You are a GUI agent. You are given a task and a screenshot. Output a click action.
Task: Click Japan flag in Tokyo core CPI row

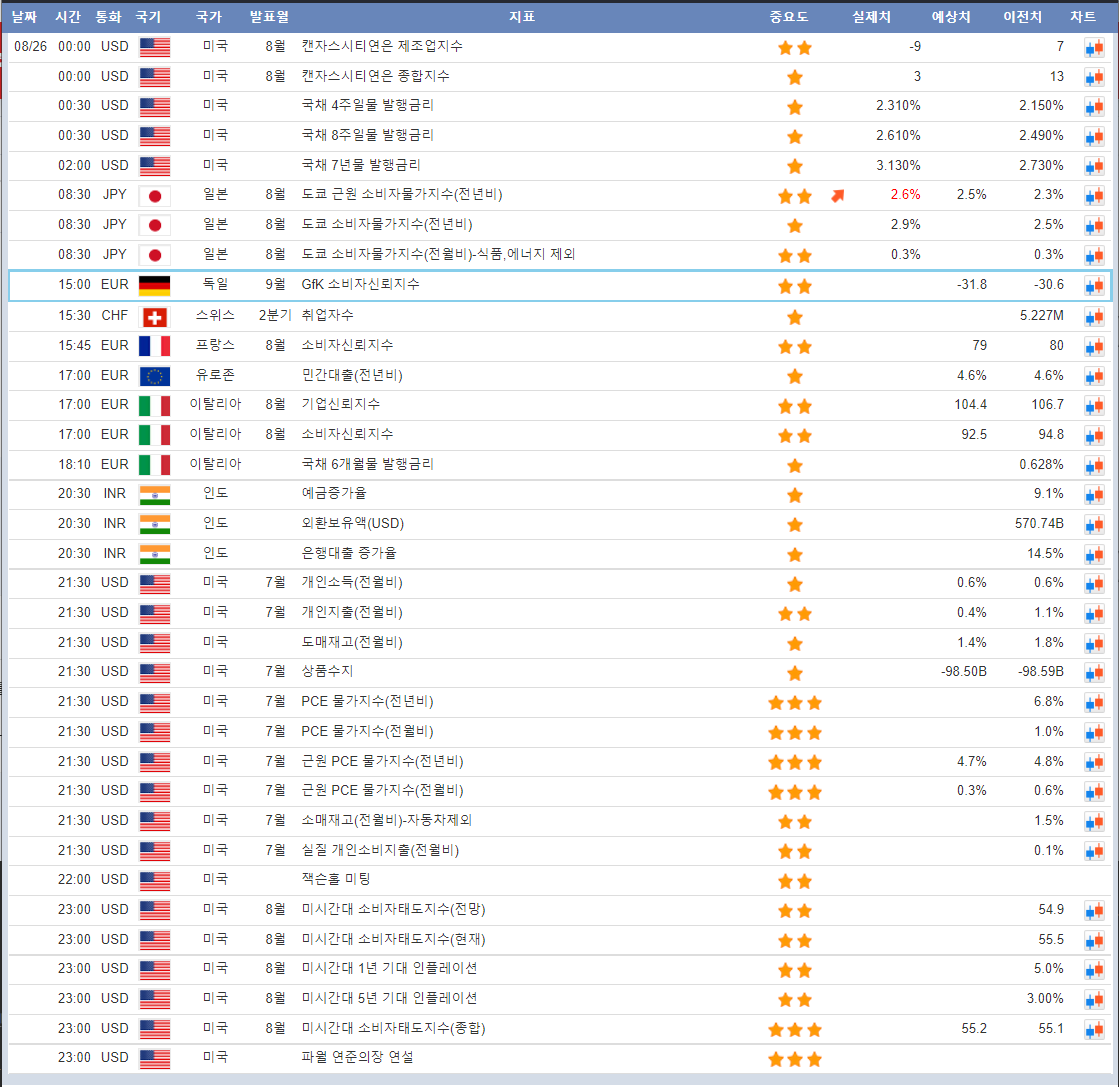(x=154, y=196)
